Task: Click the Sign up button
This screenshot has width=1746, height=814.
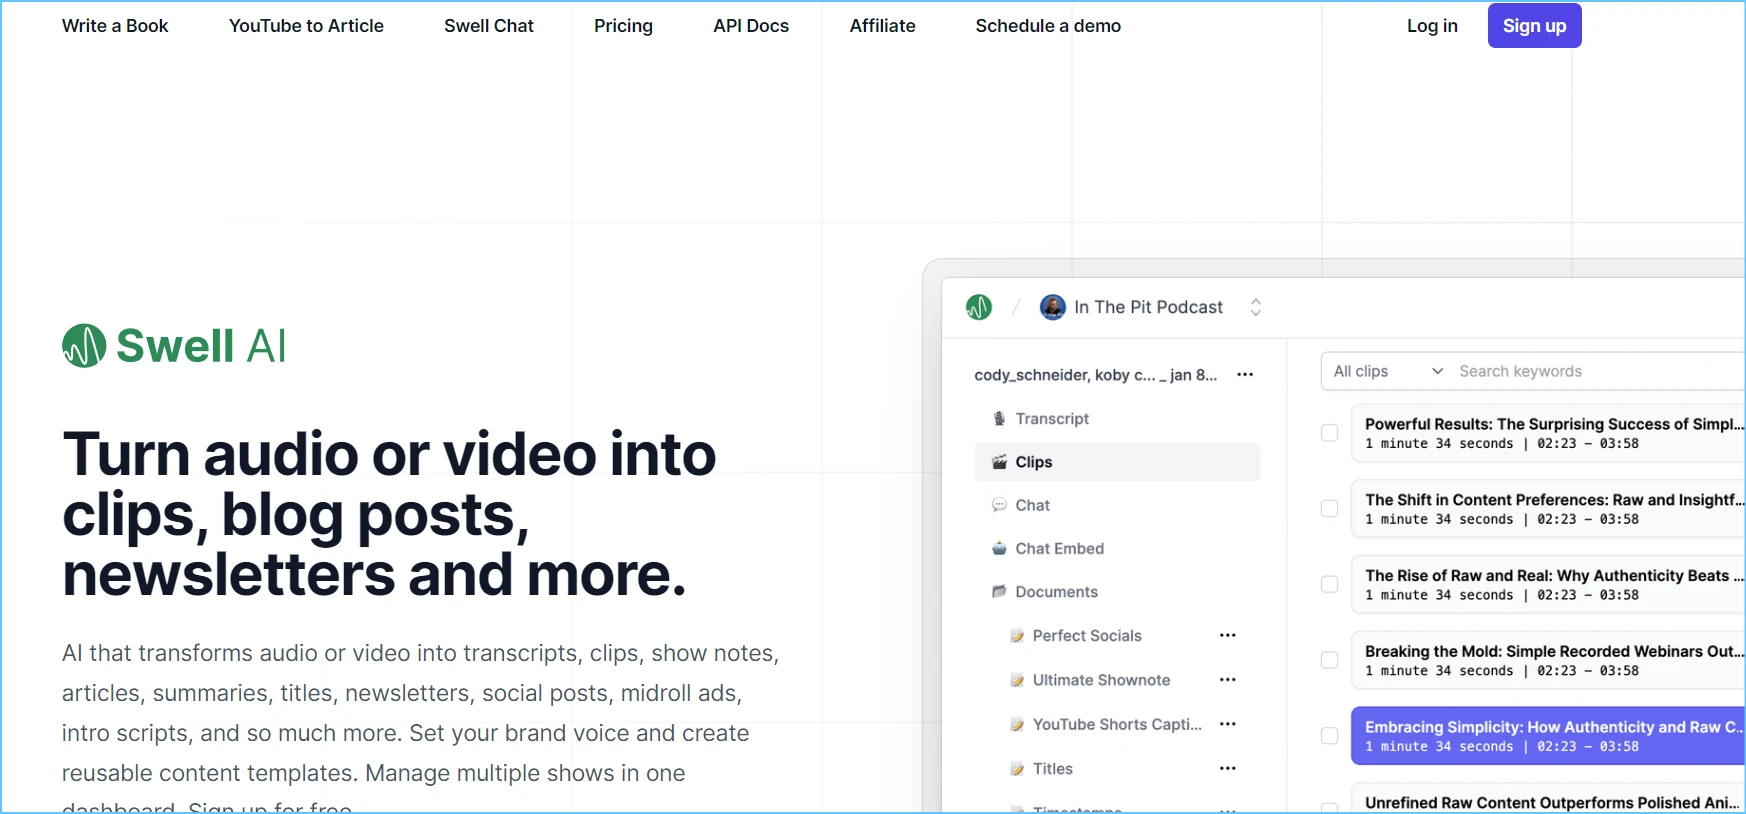Action: pos(1534,26)
